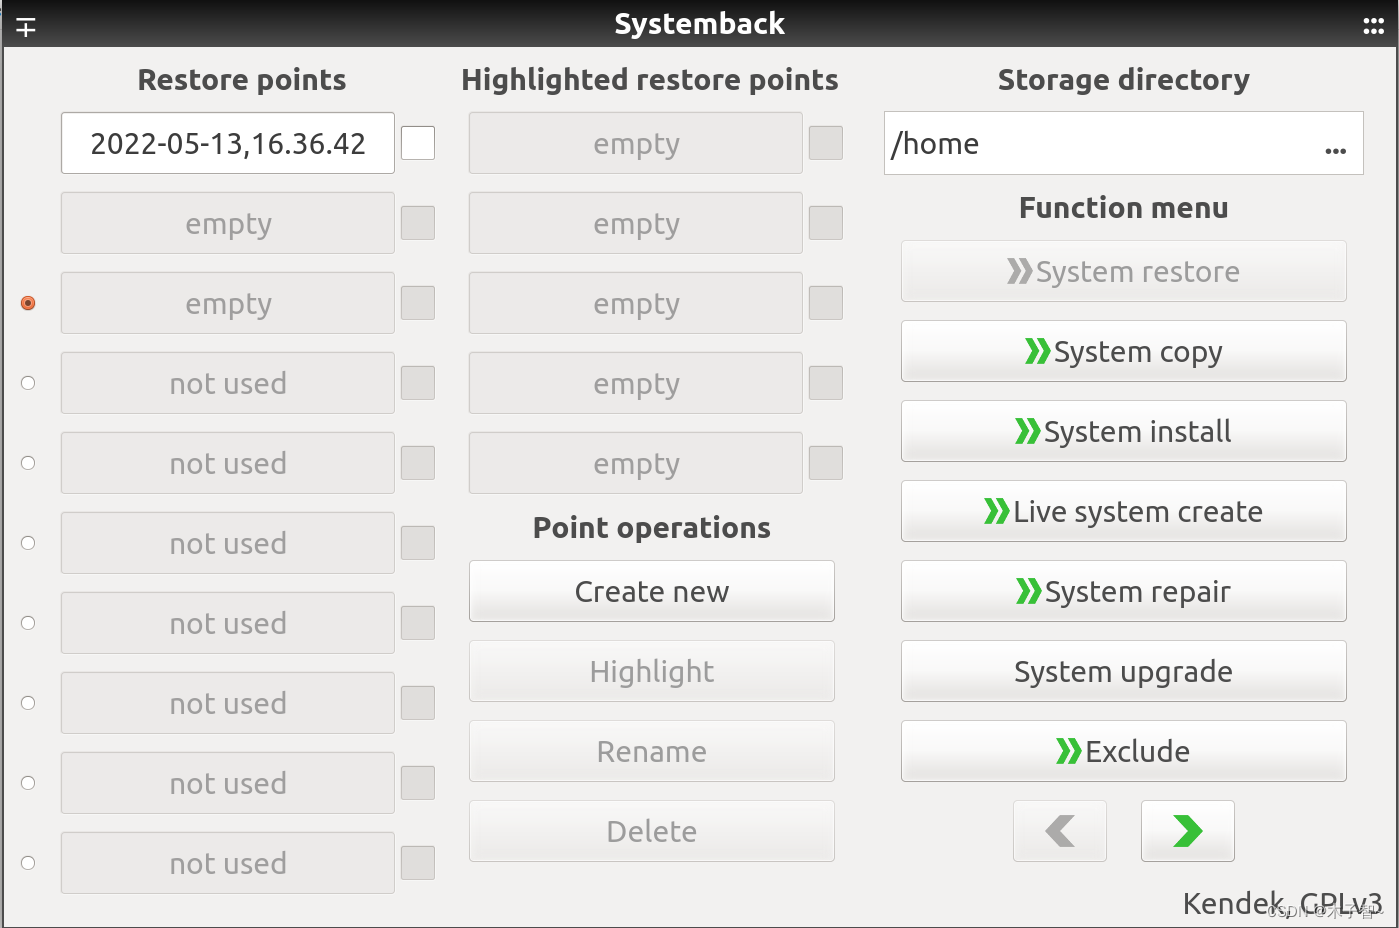
Task: Open System repair function
Action: (1124, 591)
